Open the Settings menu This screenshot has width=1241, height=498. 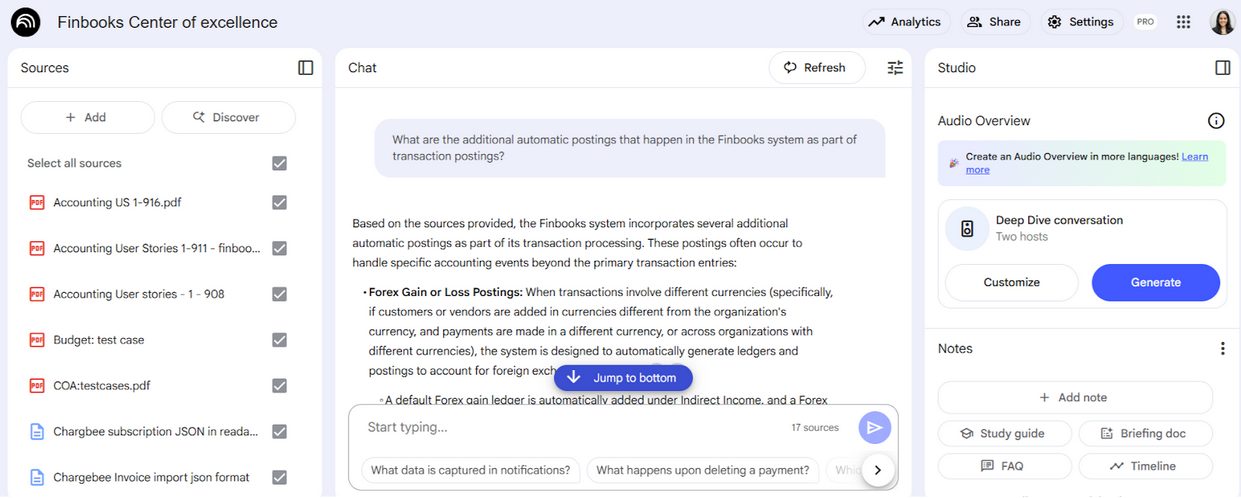[1080, 22]
